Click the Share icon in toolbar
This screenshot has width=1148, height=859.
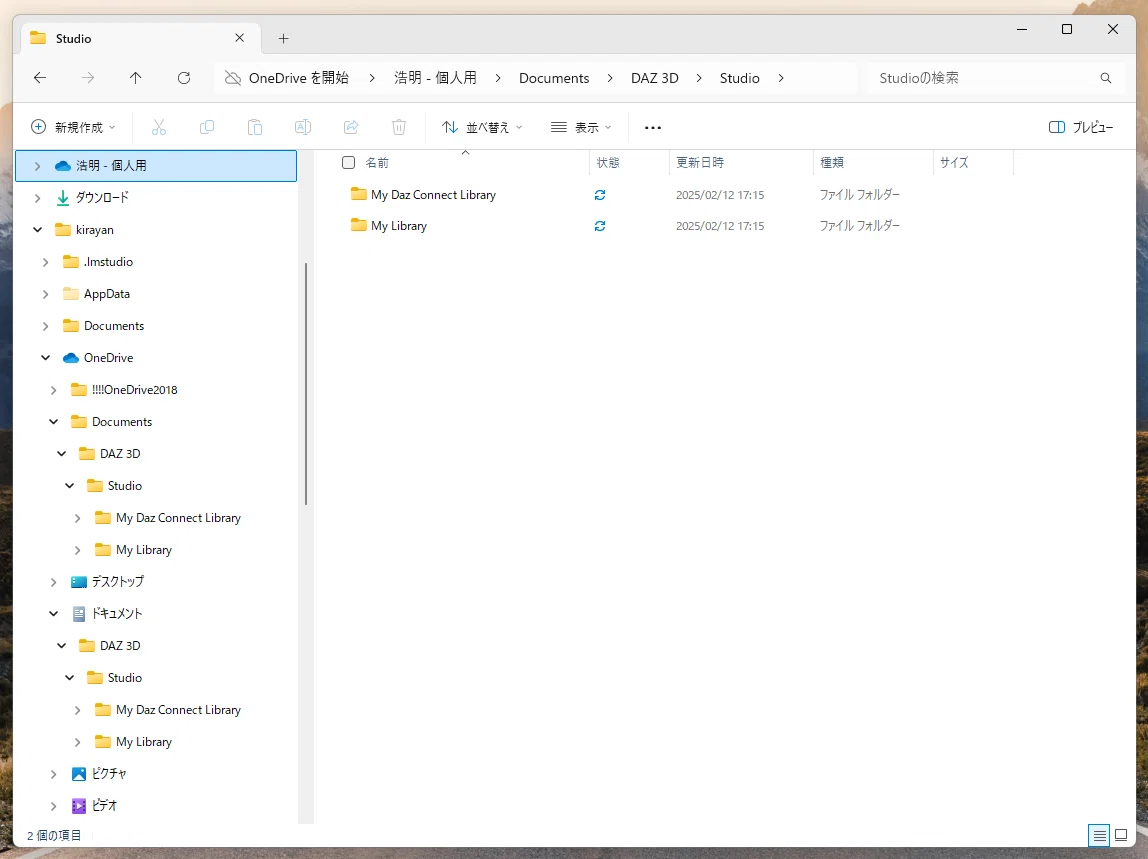351,127
